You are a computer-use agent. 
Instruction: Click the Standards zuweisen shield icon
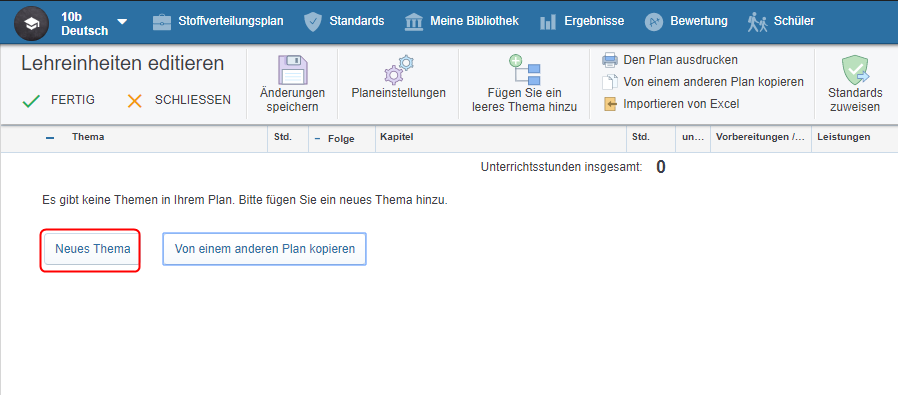click(855, 70)
